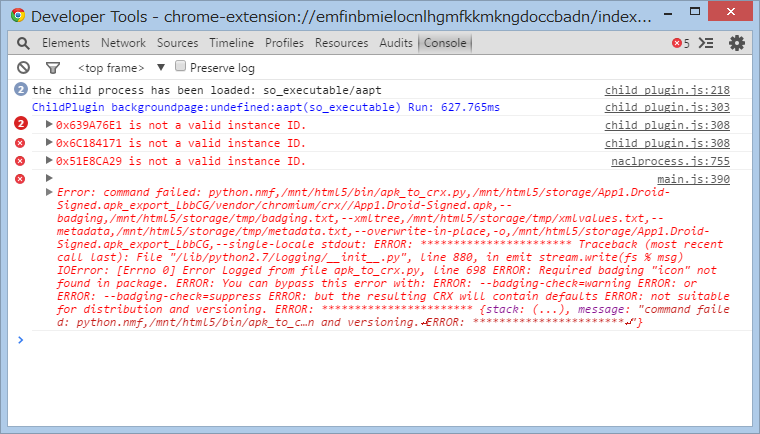760x434 pixels.
Task: Click '0x639A76E1 is not a valid instance ID' text
Action: coord(181,125)
